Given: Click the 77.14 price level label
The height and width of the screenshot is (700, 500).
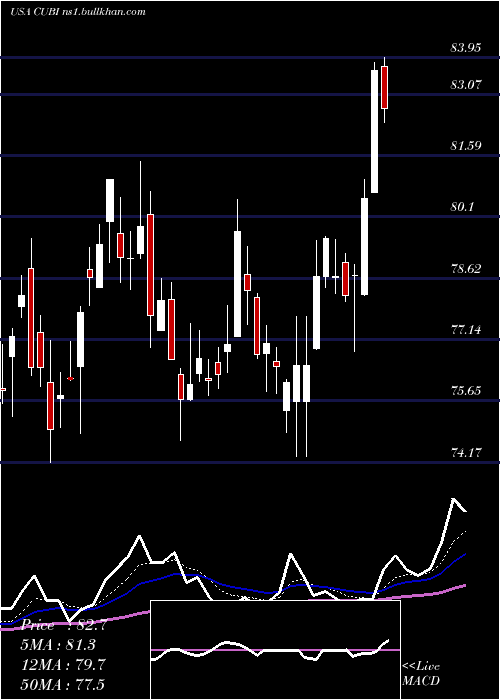Looking at the screenshot, I should [x=466, y=330].
